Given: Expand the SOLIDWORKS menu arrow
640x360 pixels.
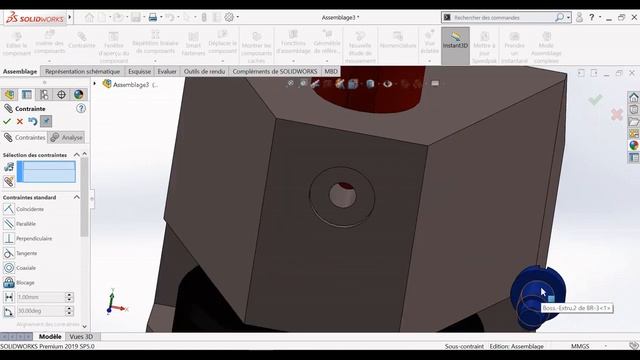Looking at the screenshot, I should (70, 18).
